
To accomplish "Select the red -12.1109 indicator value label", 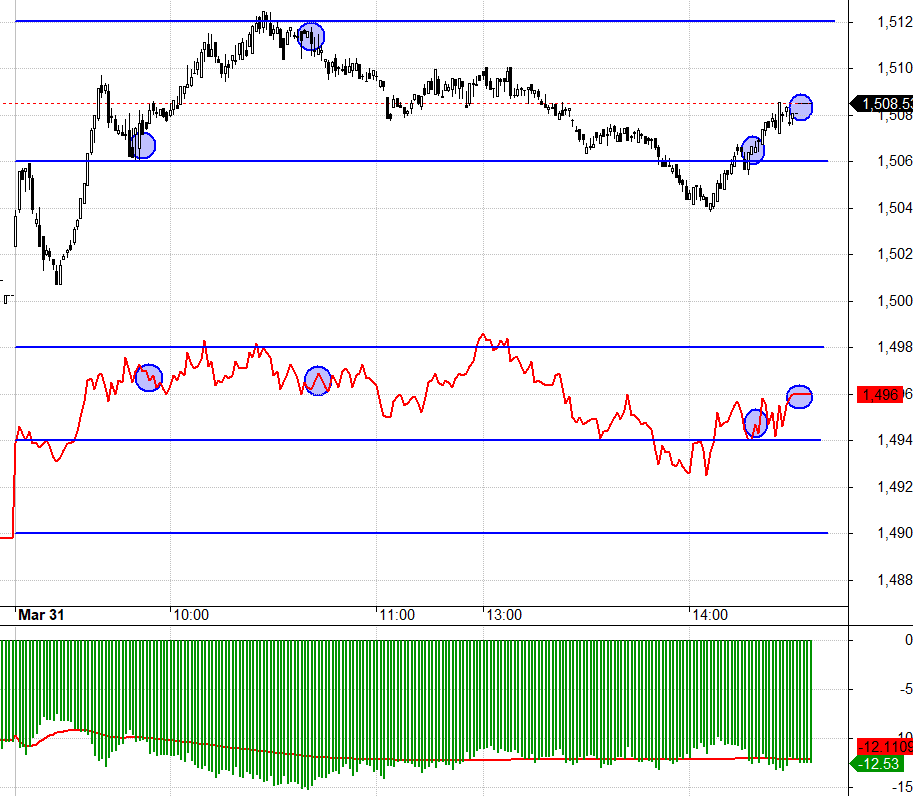I will [882, 747].
